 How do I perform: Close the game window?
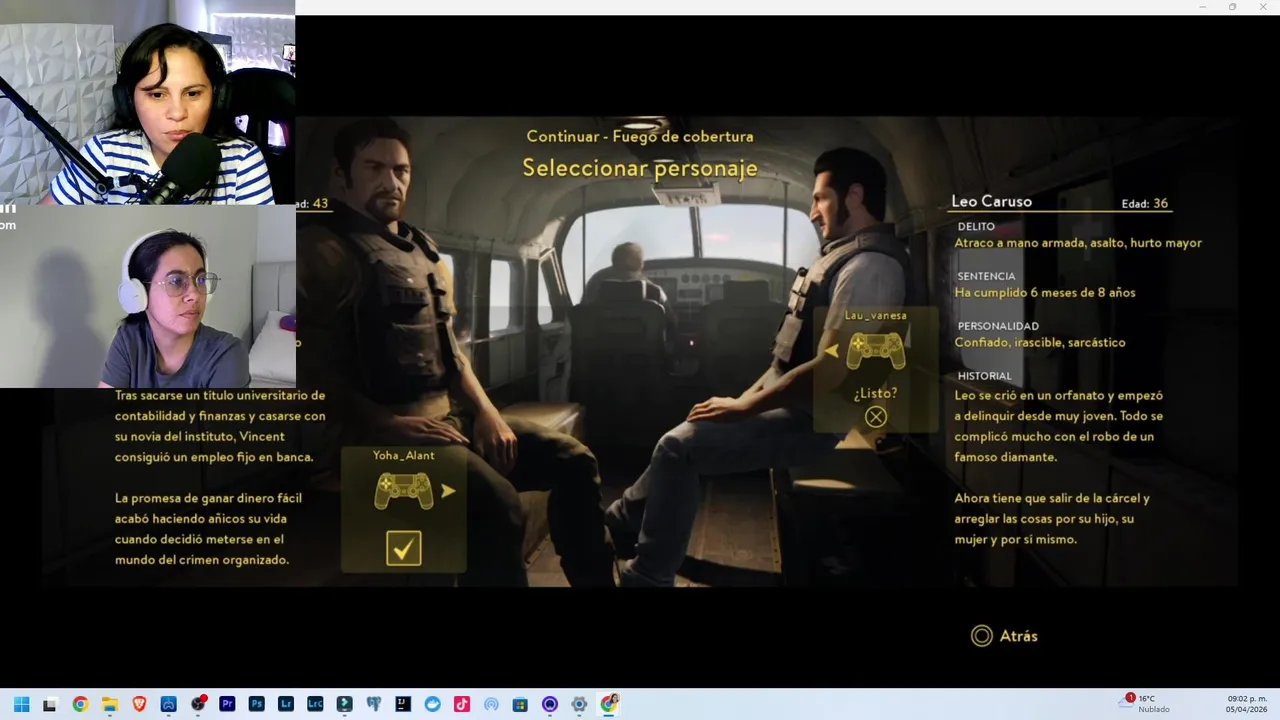(1262, 7)
